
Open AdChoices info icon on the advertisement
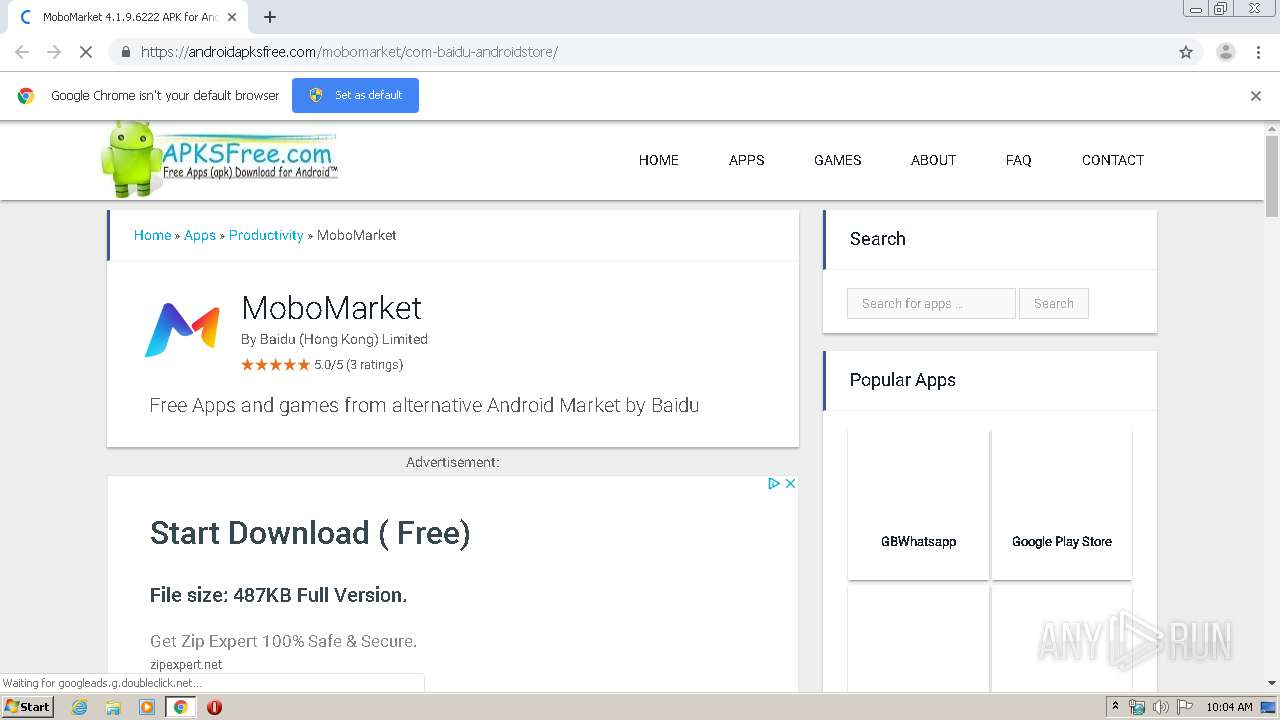pos(773,483)
